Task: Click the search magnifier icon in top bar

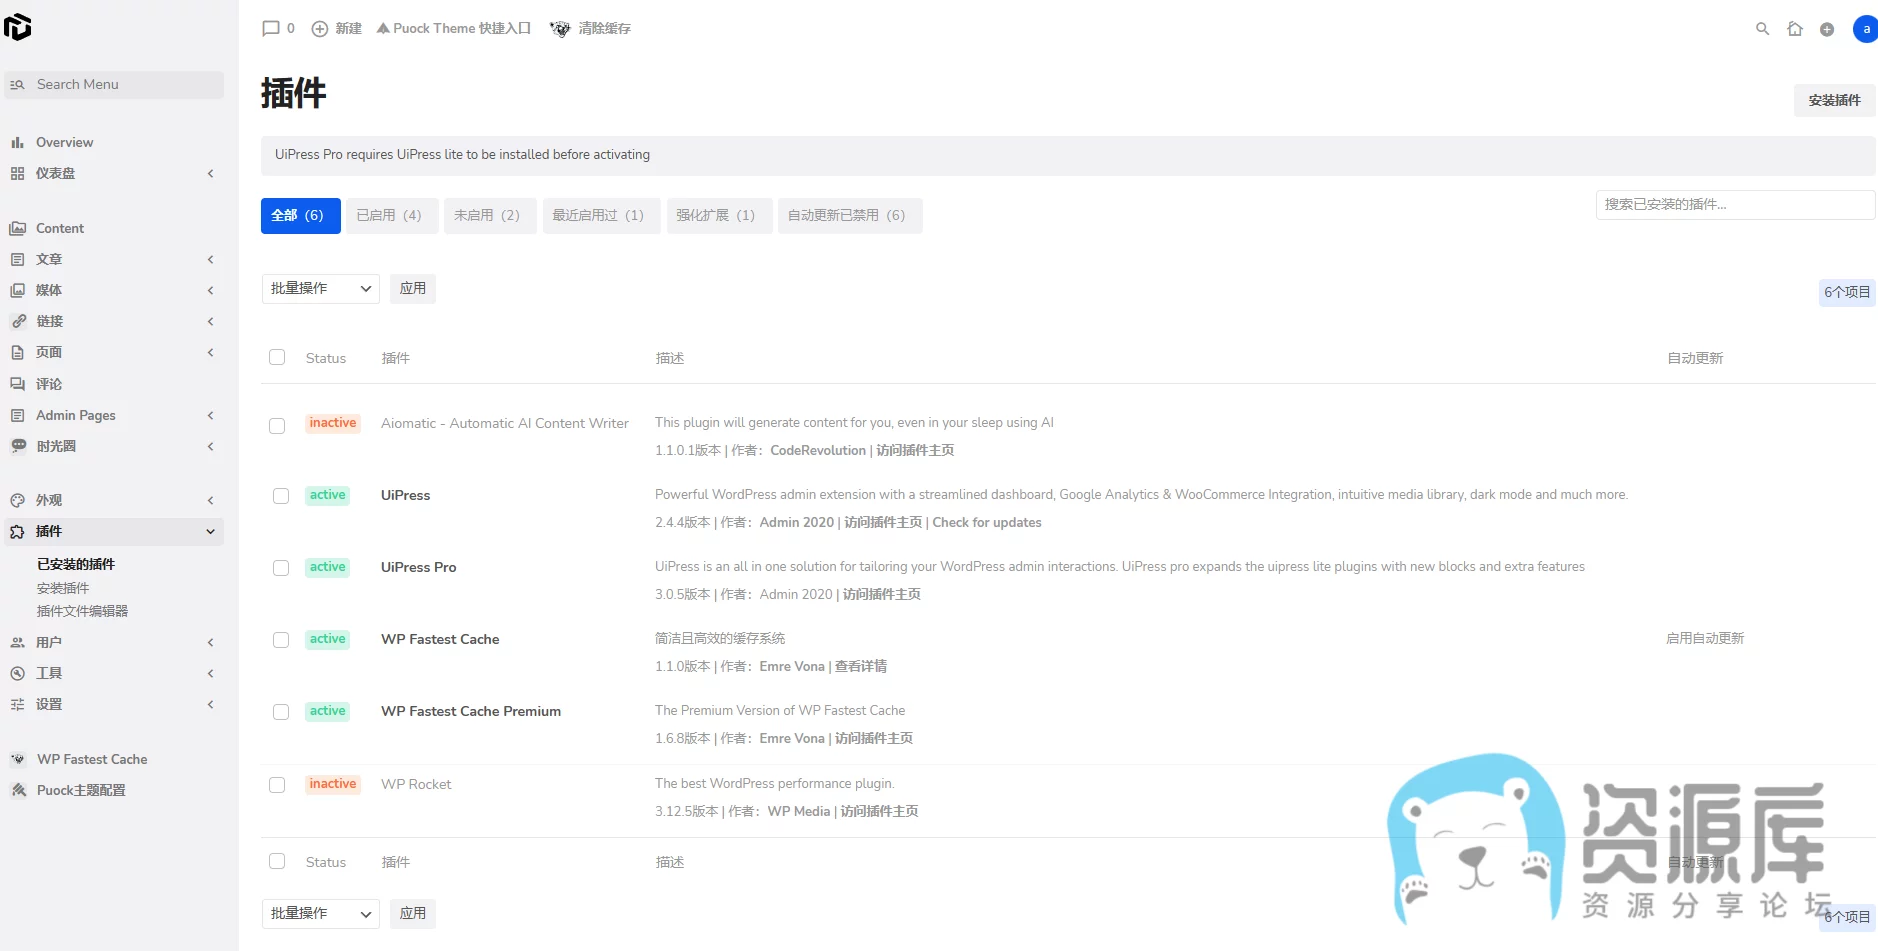Action: [1762, 29]
